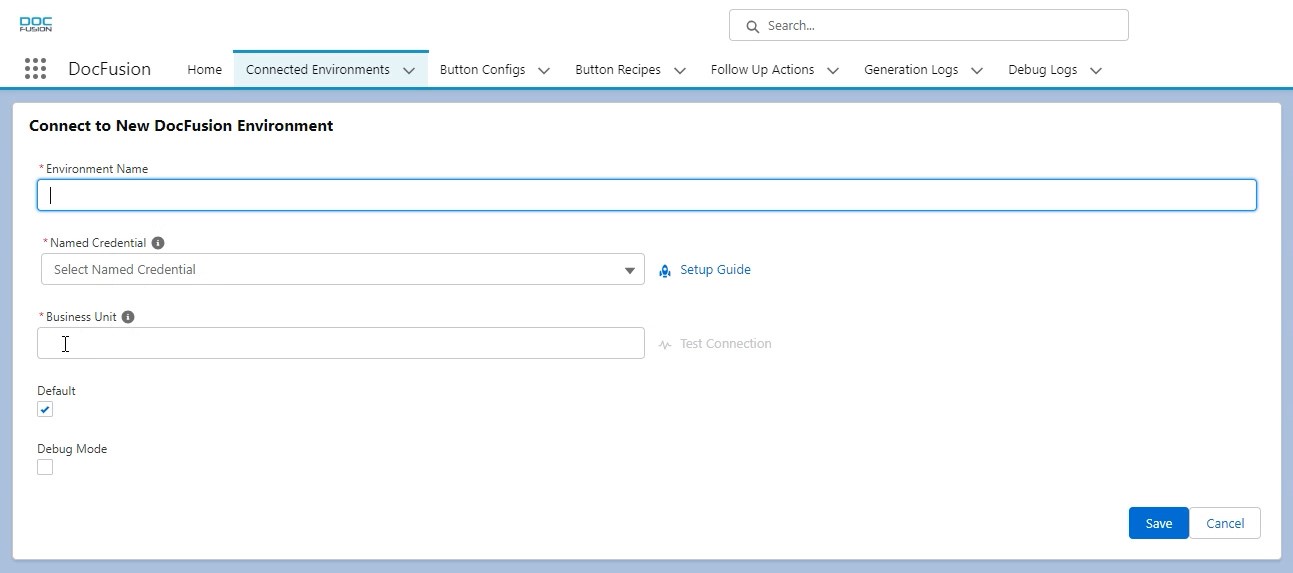
Task: Expand the Button Configs tab chevron
Action: click(544, 71)
